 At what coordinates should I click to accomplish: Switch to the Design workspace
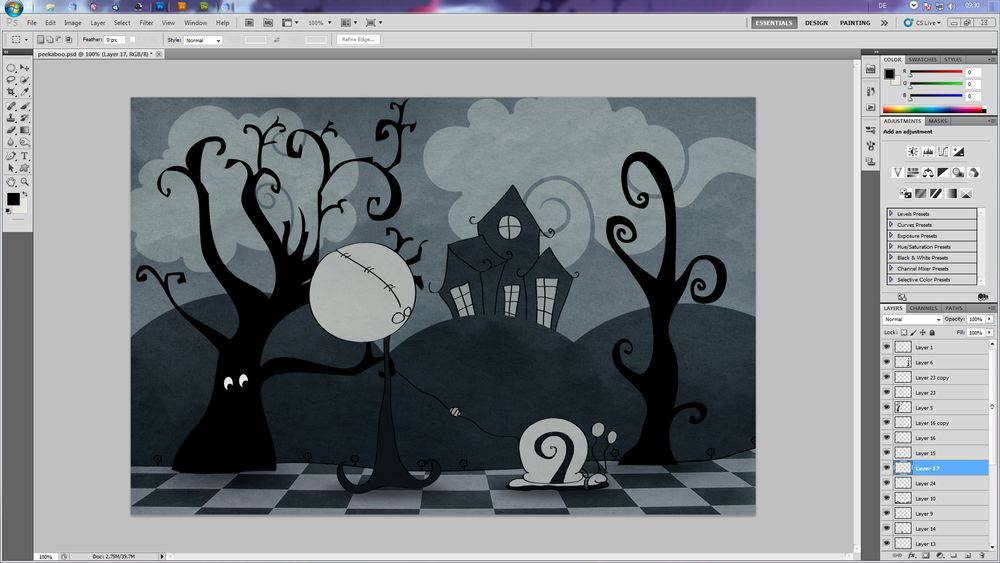pos(816,22)
